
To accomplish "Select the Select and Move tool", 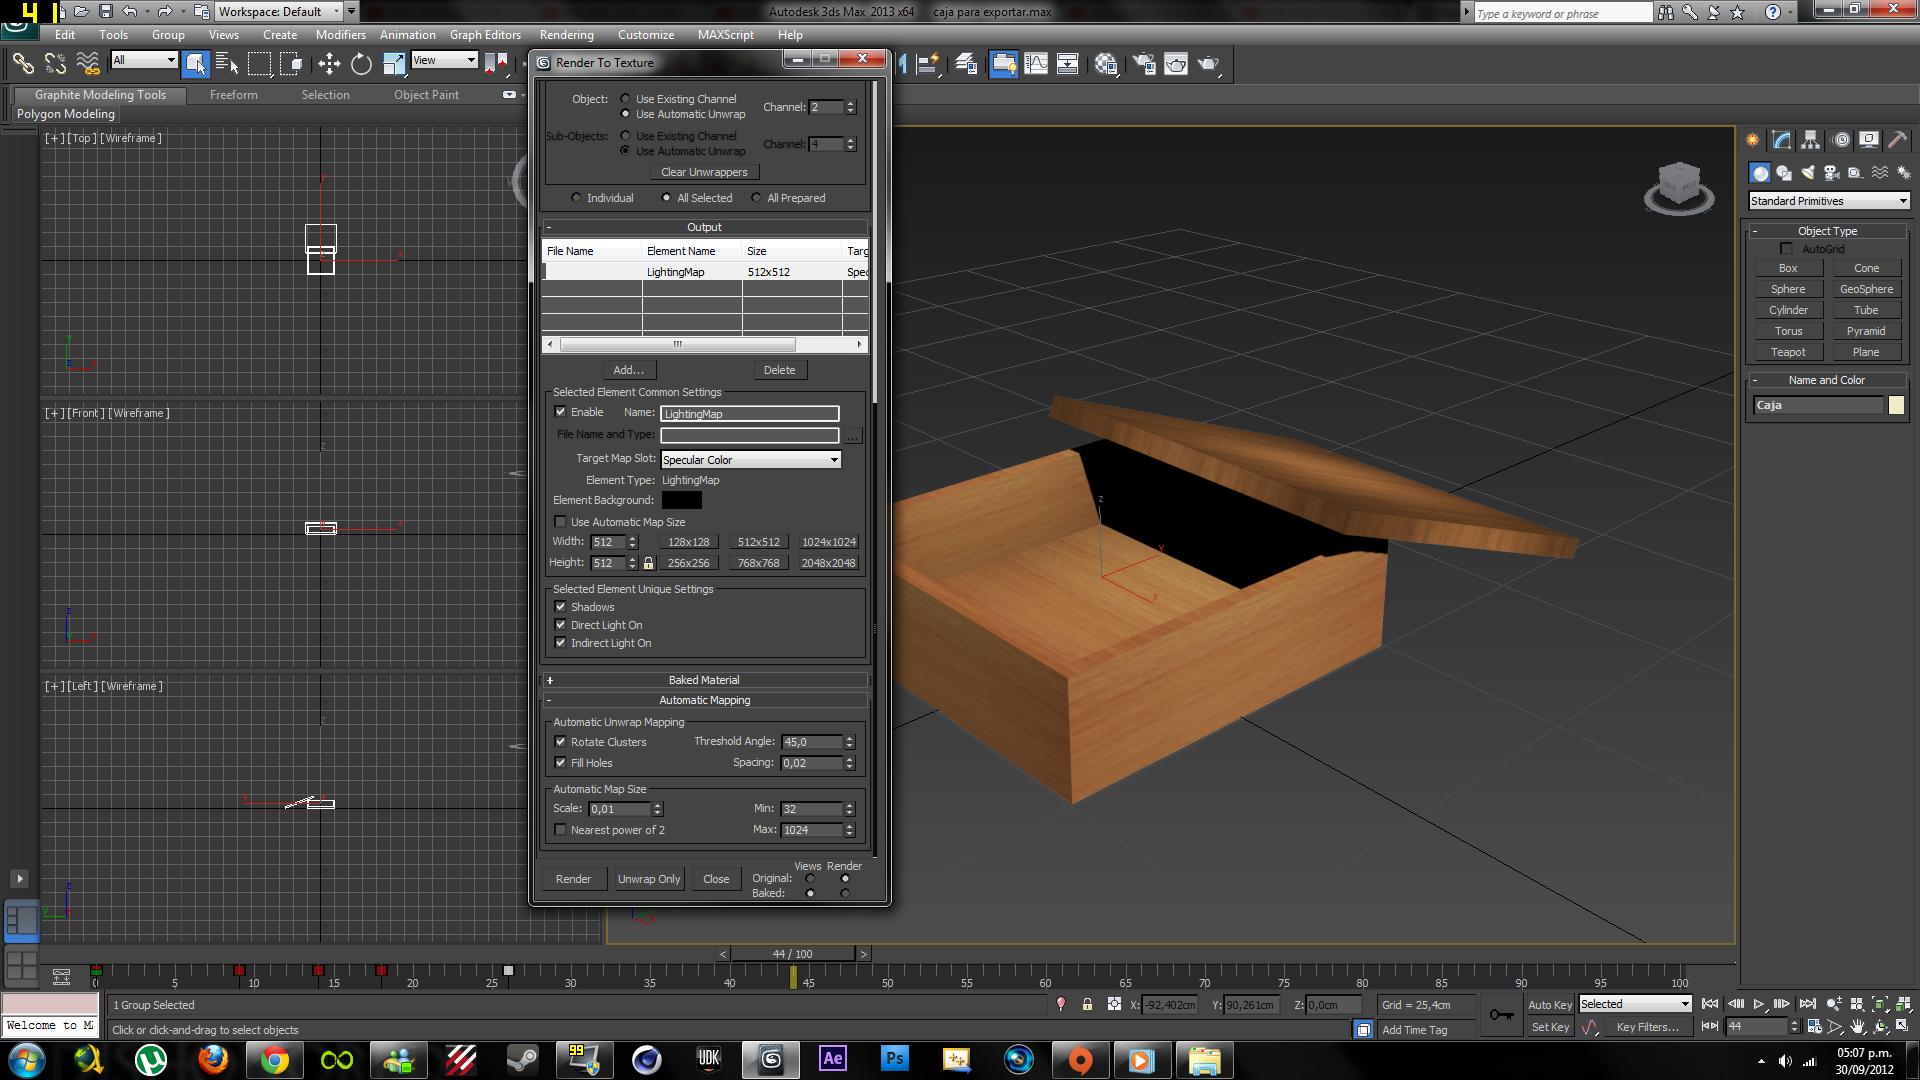I will click(x=329, y=64).
